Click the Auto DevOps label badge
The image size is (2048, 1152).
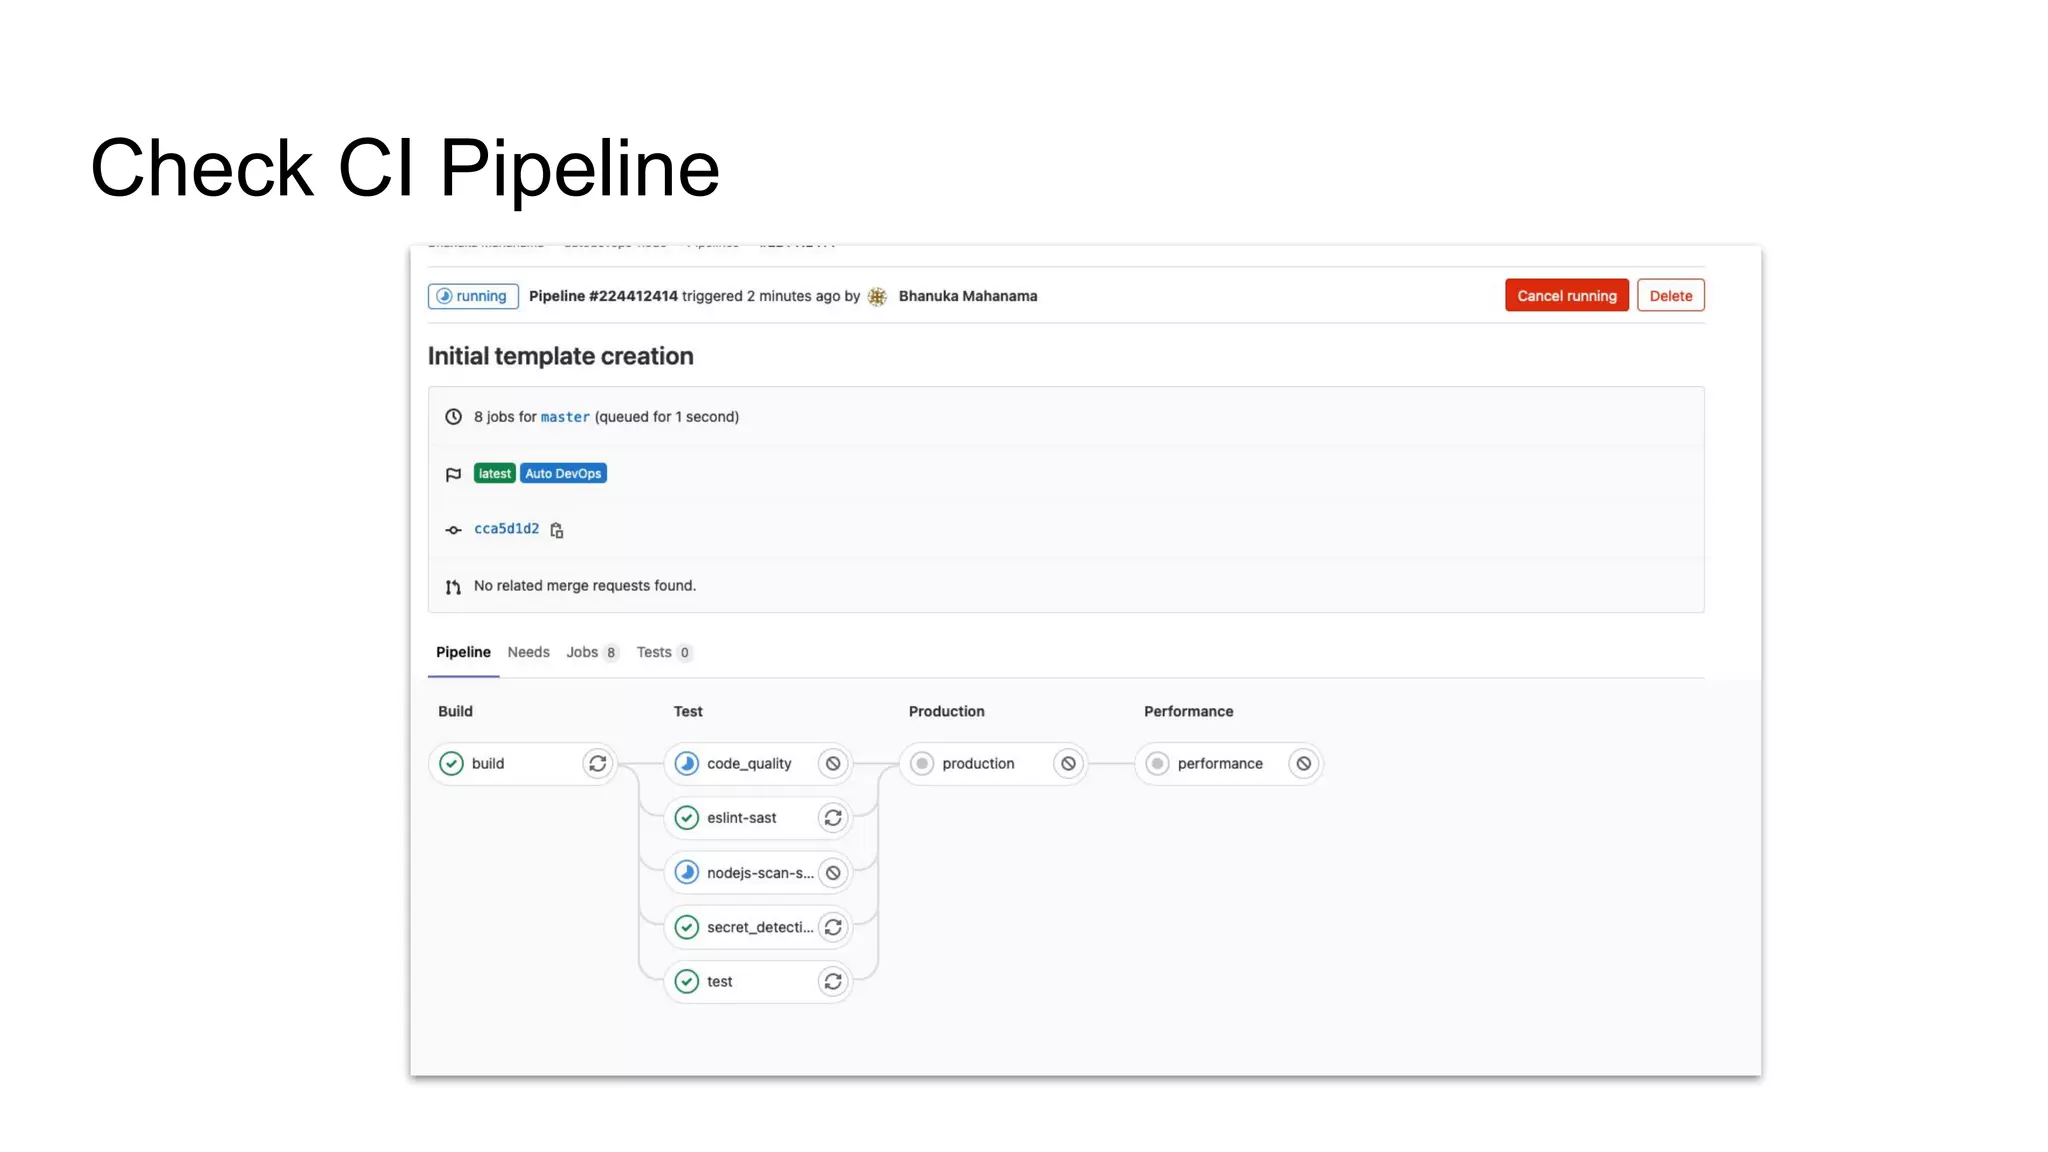point(563,474)
